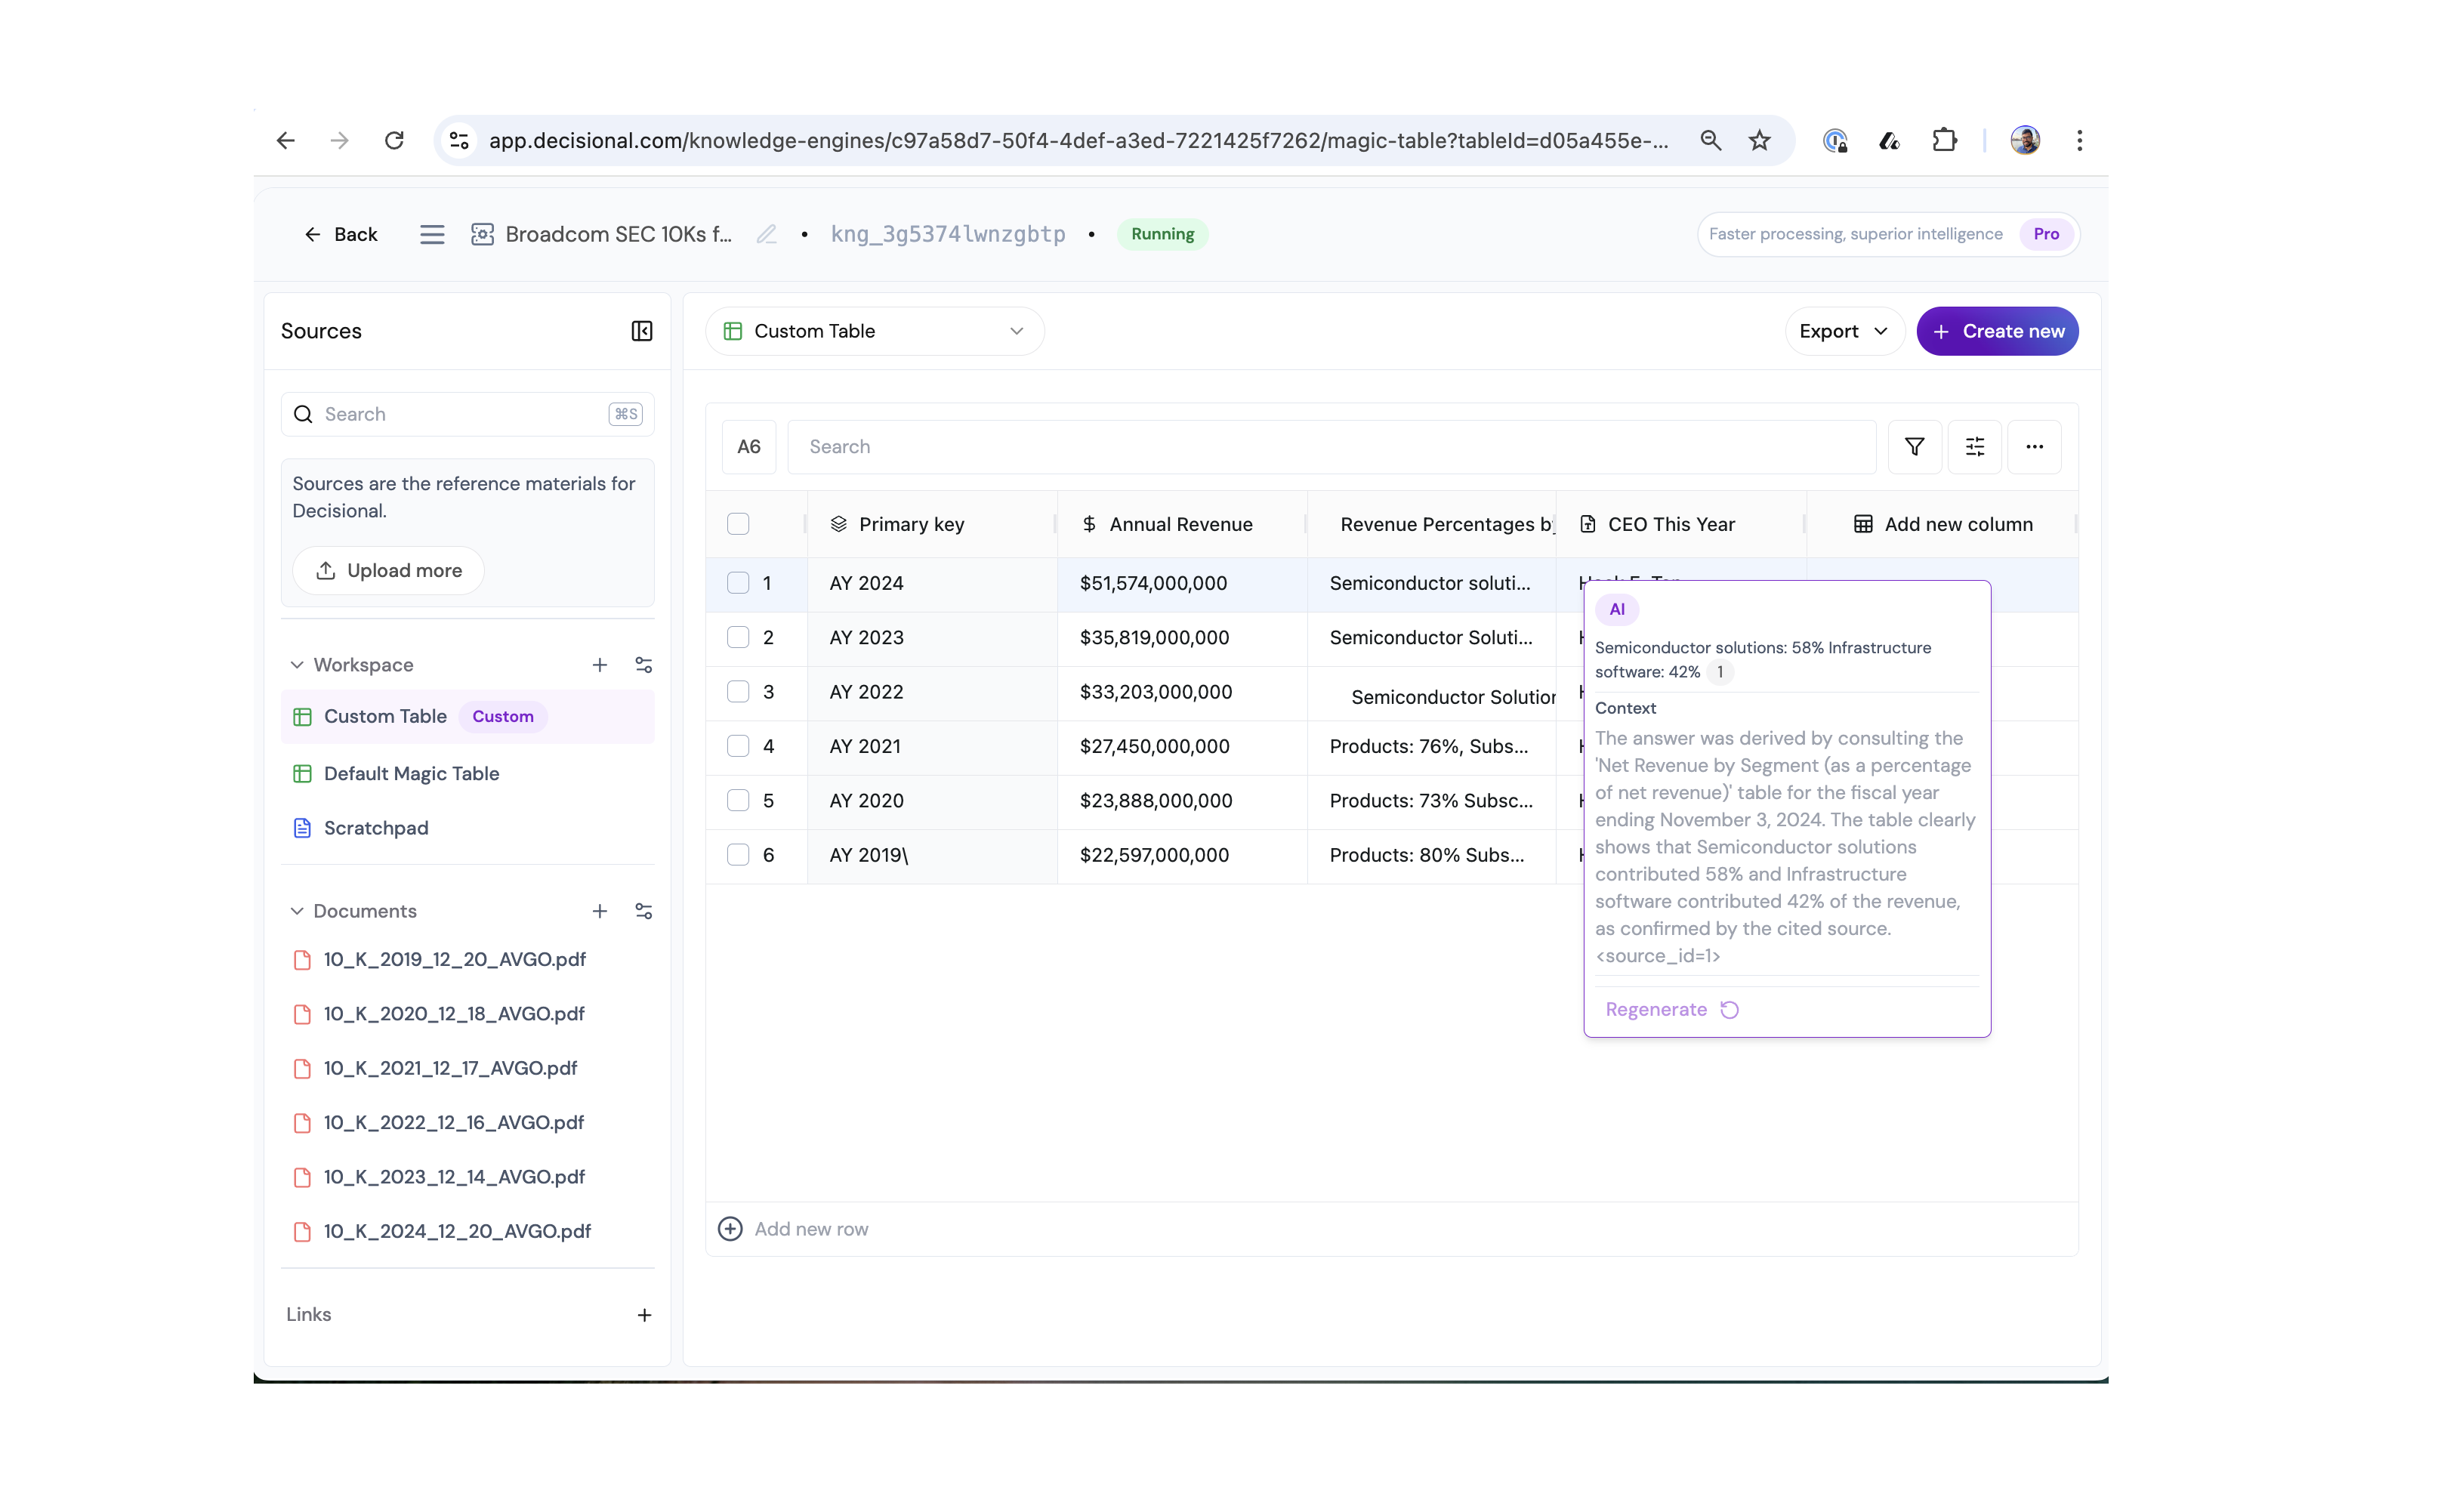Open the three-dots more options menu
This screenshot has height=1512, width=2447.
coord(2034,447)
